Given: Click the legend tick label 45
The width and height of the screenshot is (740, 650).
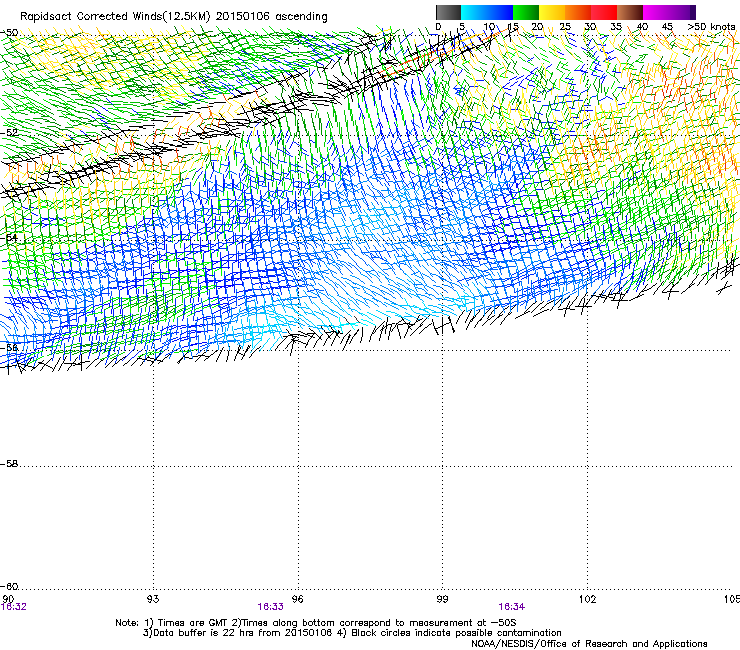Looking at the screenshot, I should pos(667,27).
